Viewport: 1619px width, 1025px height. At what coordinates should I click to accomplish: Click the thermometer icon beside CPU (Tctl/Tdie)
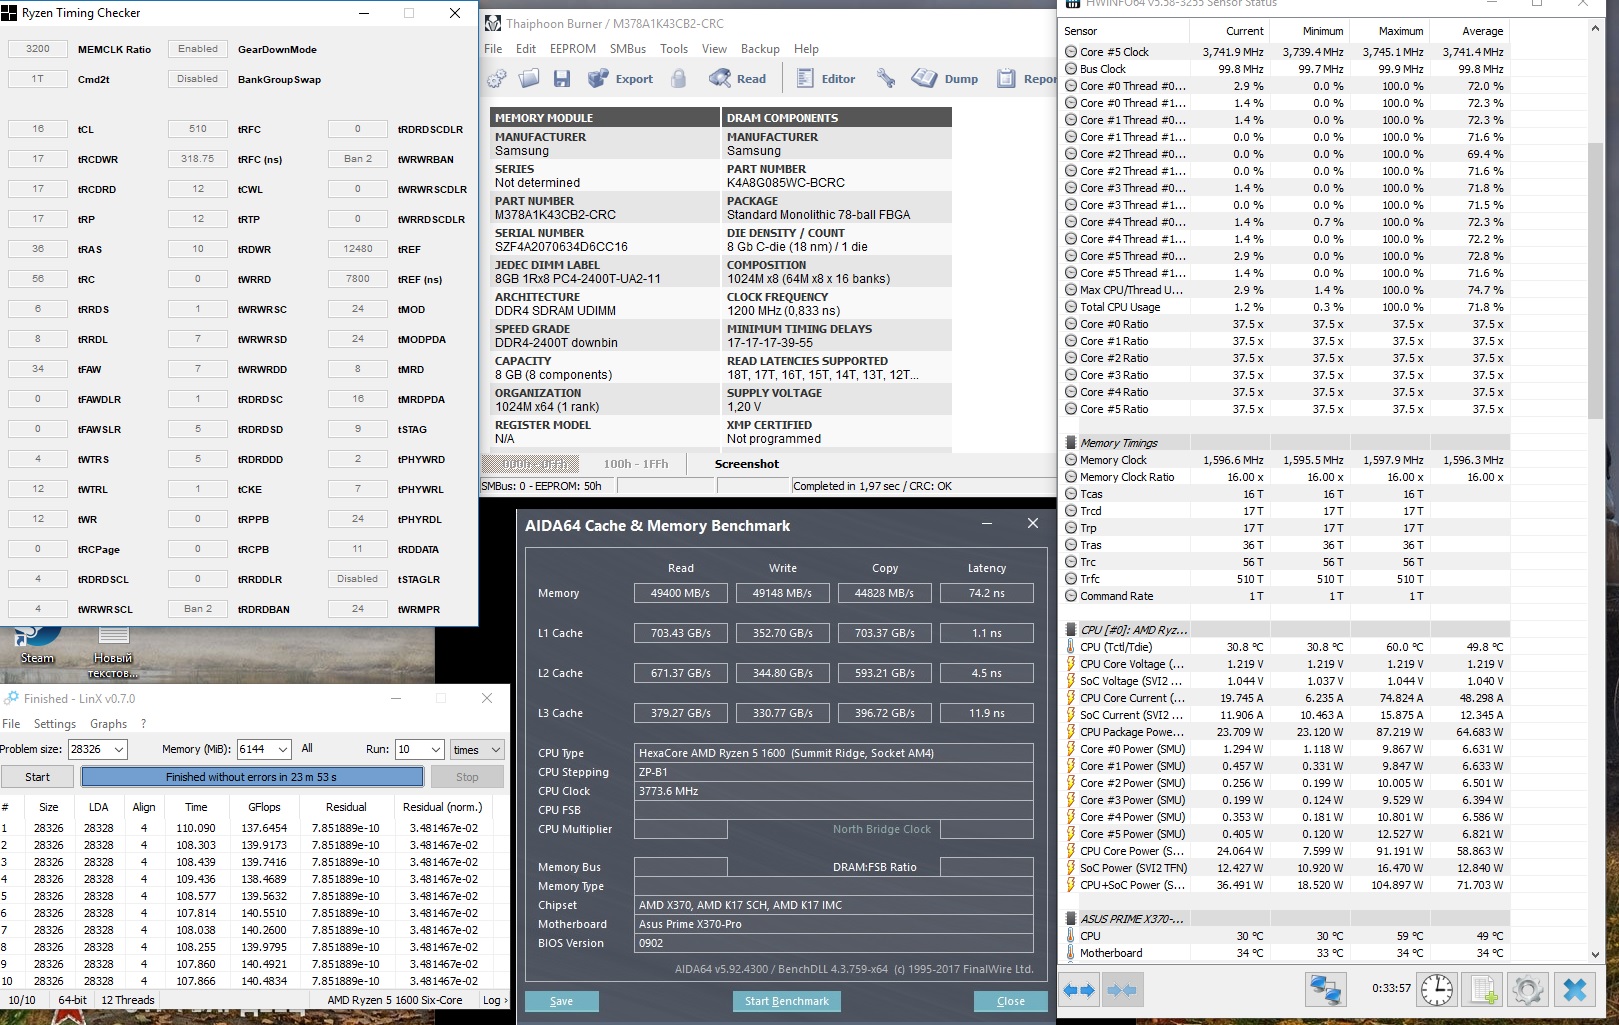[1070, 647]
